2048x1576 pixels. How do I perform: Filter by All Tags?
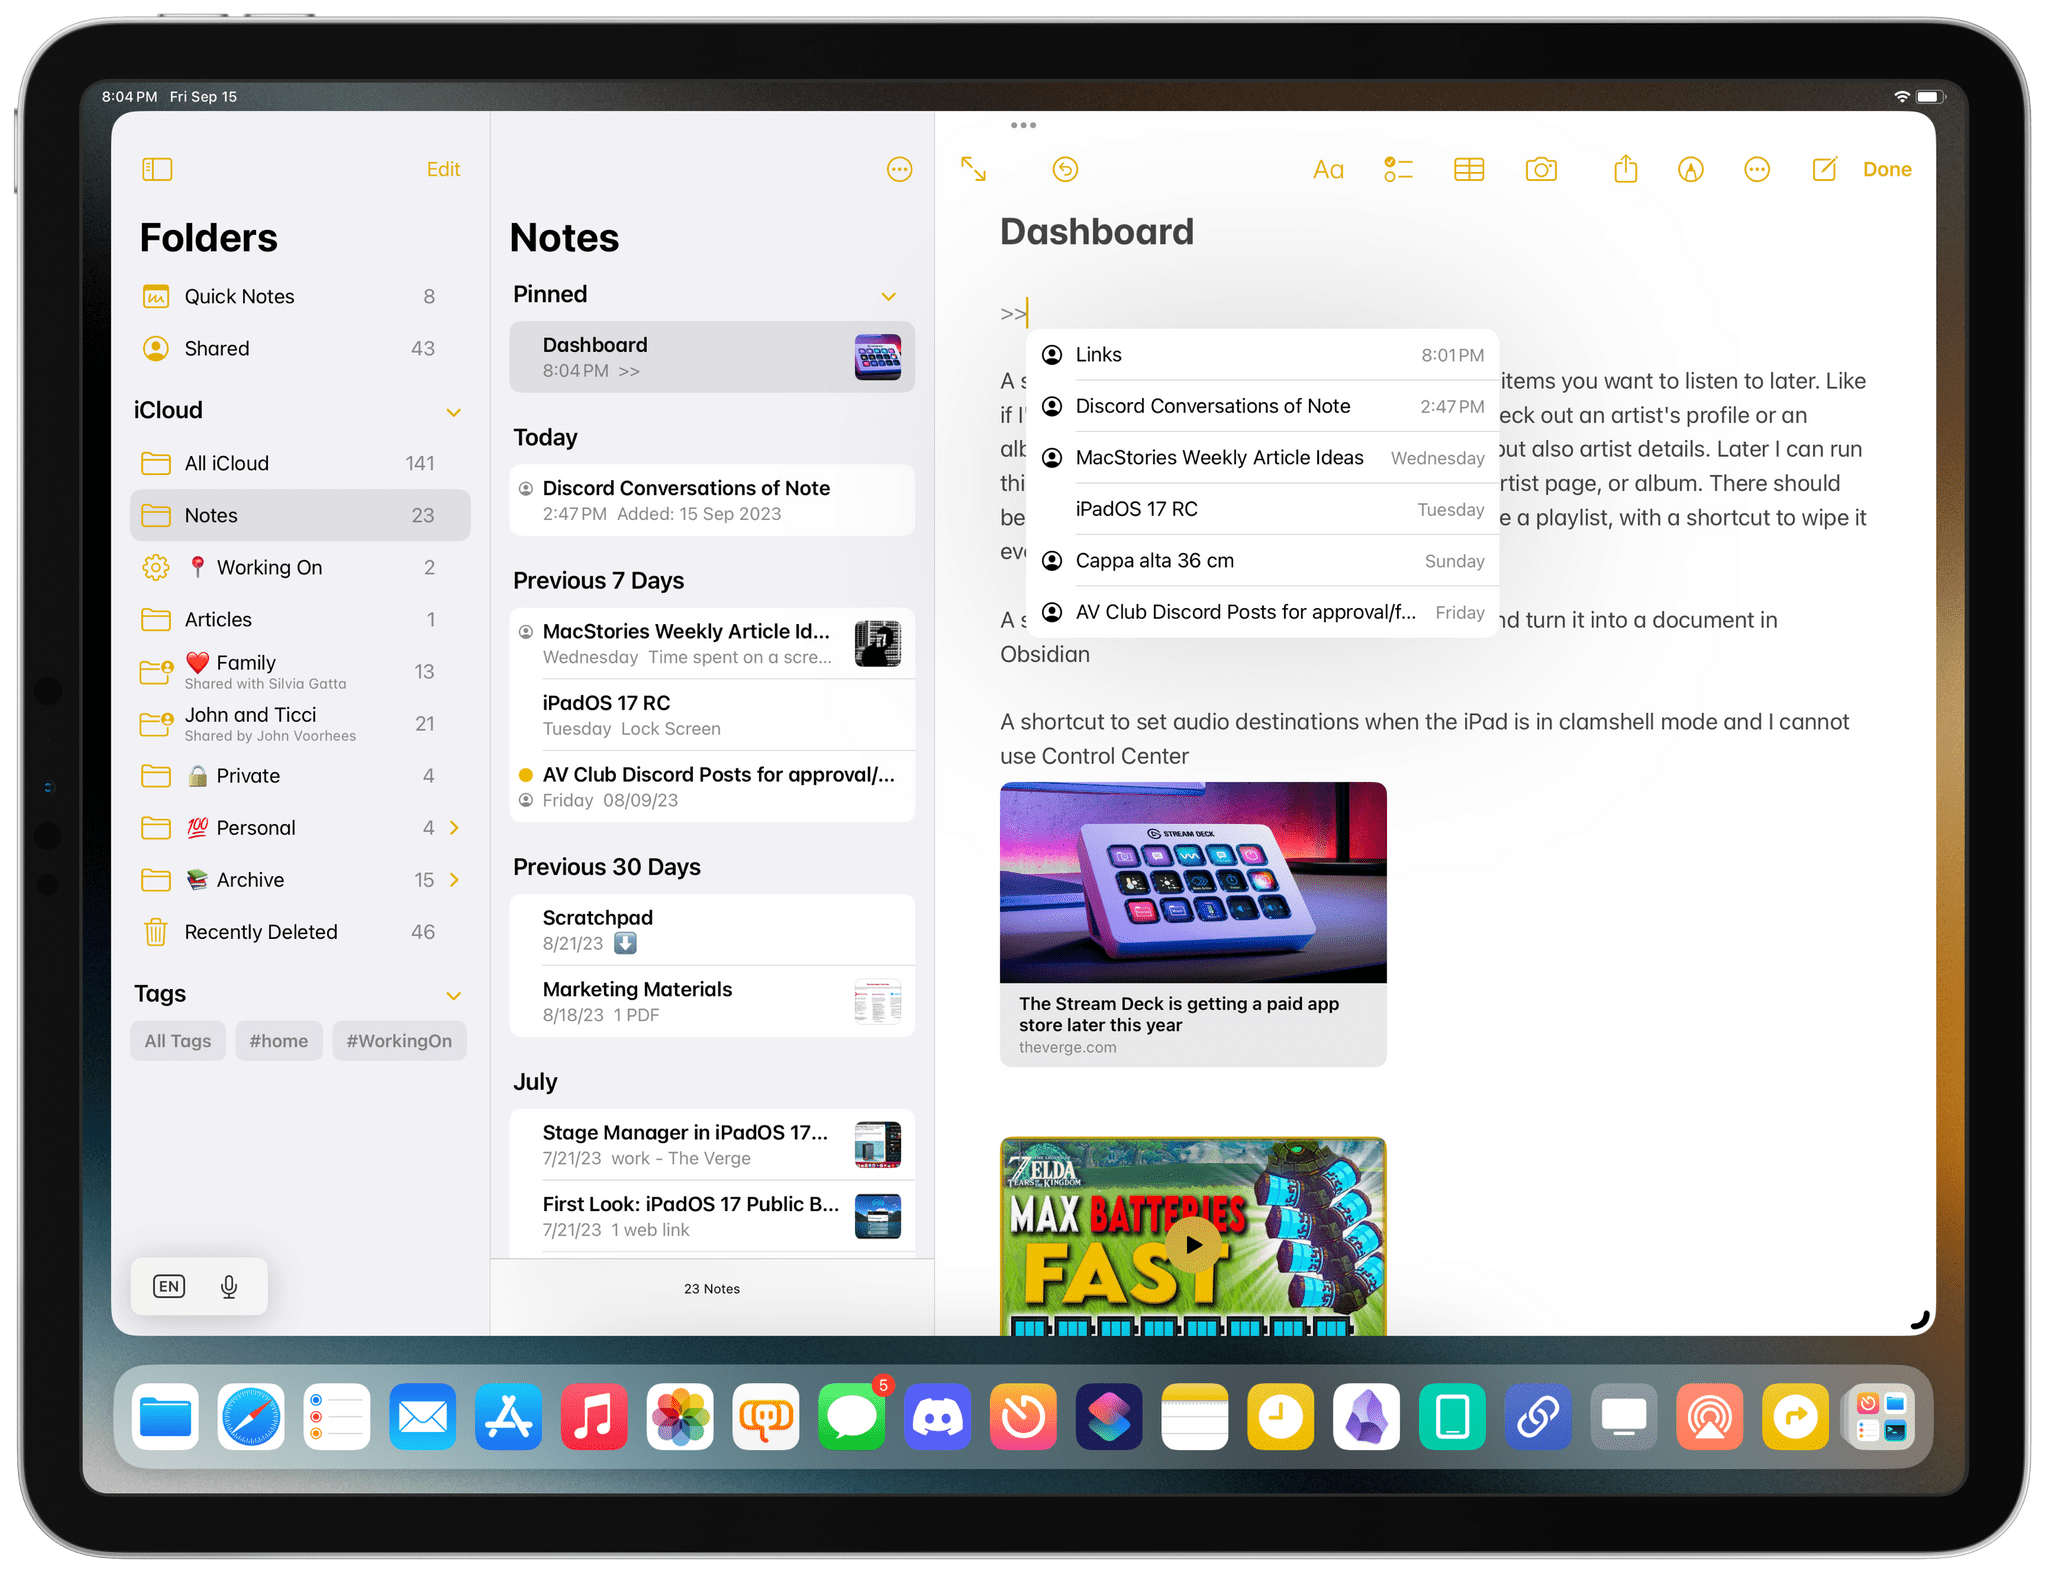tap(178, 1040)
